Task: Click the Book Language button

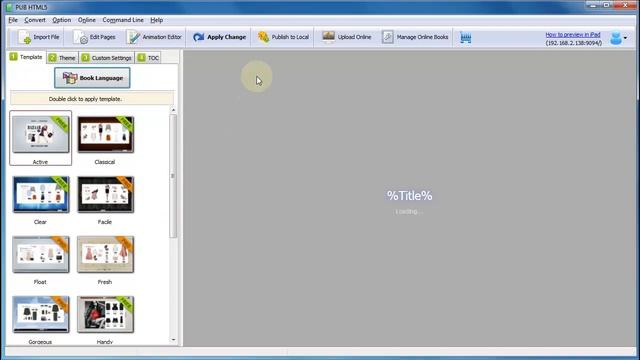Action: pyautogui.click(x=92, y=78)
